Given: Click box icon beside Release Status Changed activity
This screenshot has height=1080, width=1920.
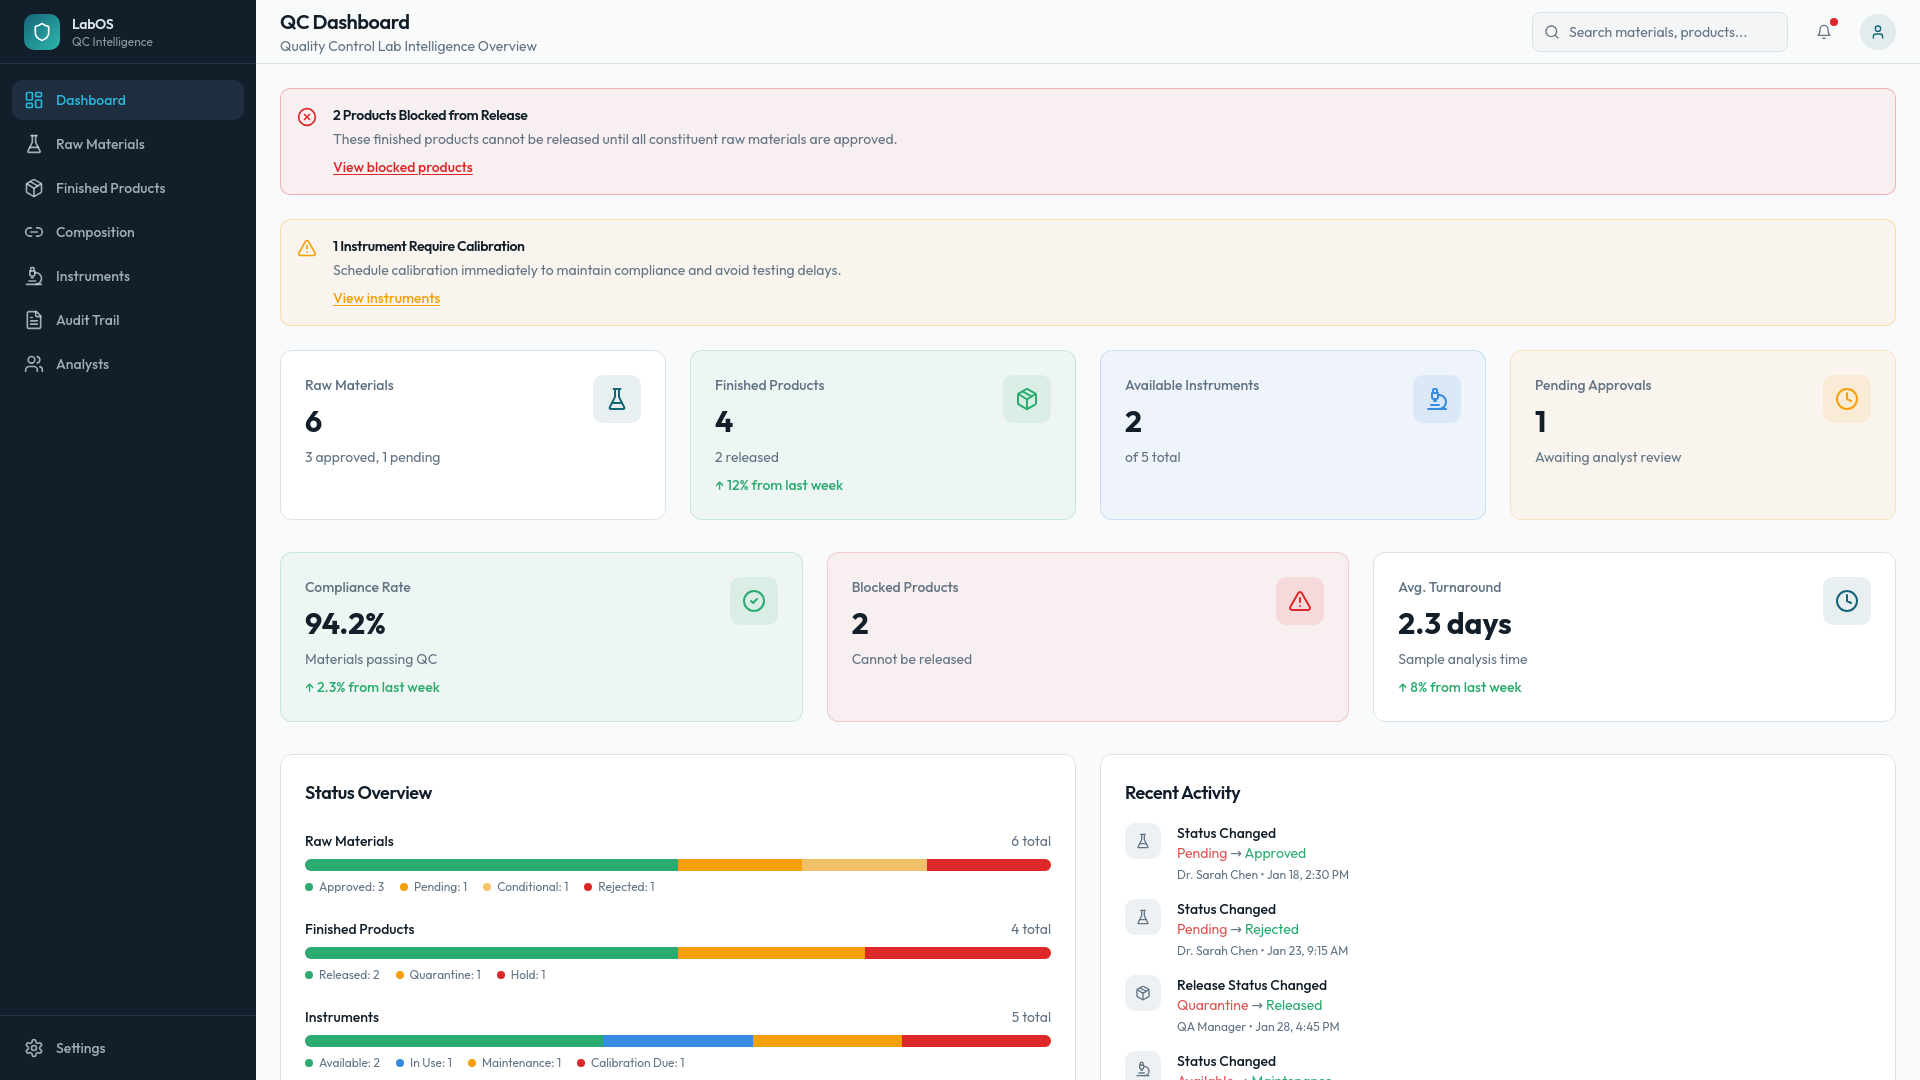Looking at the screenshot, I should pos(1143,993).
